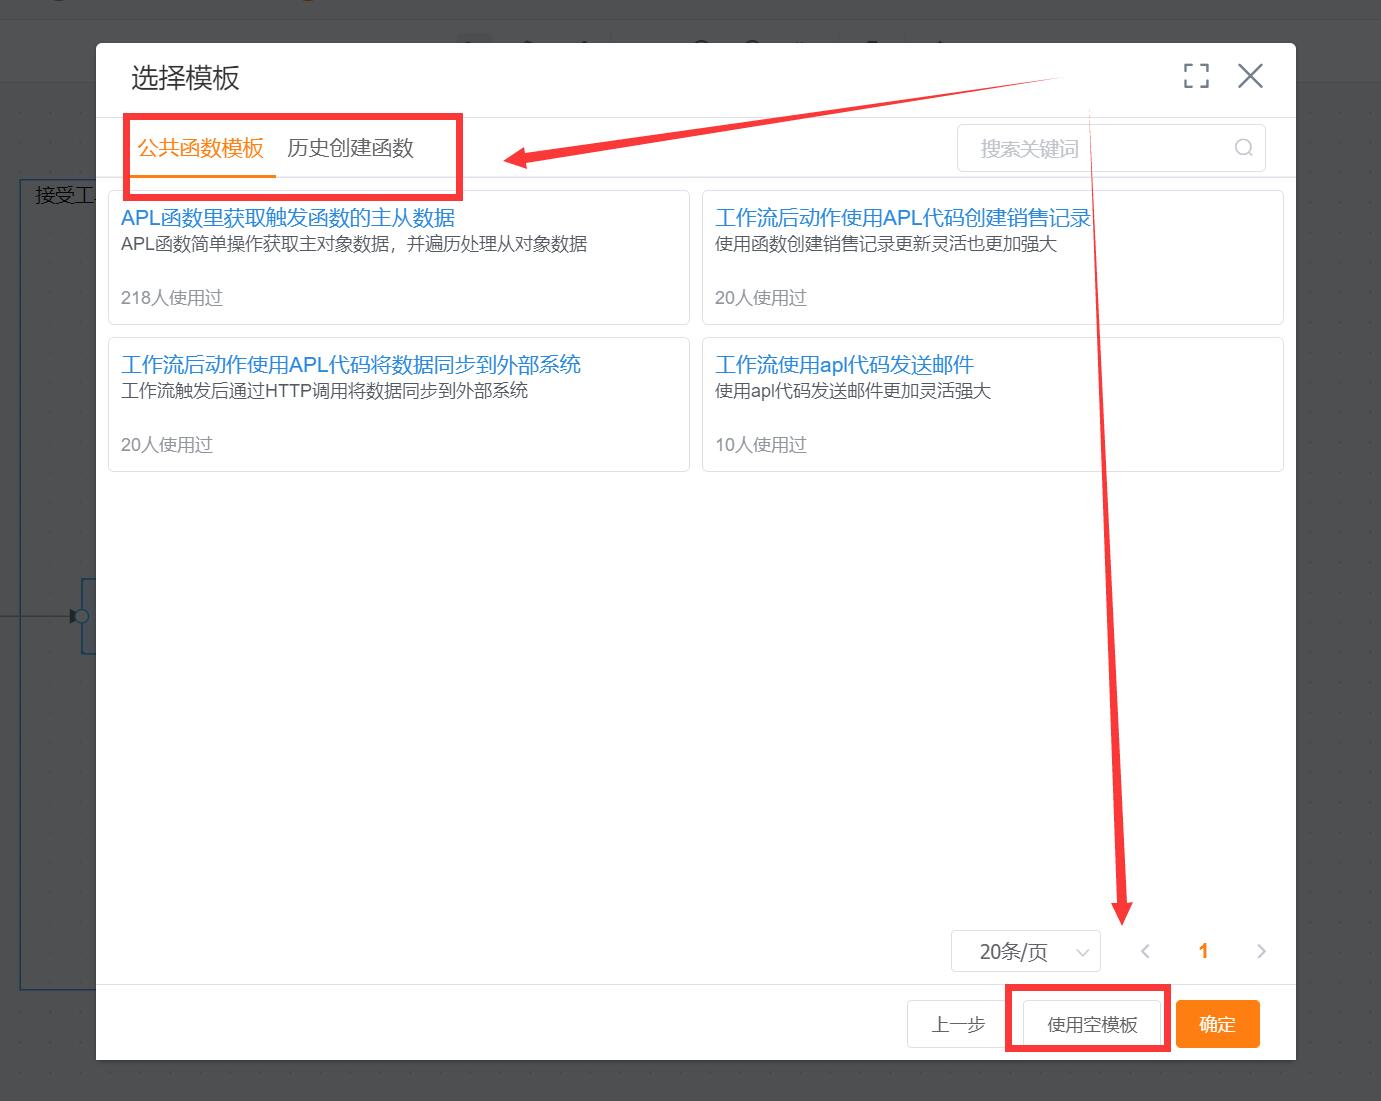Viewport: 1381px width, 1101px height.
Task: Focus the 搜索关键词 search field
Action: pyautogui.click(x=1111, y=148)
